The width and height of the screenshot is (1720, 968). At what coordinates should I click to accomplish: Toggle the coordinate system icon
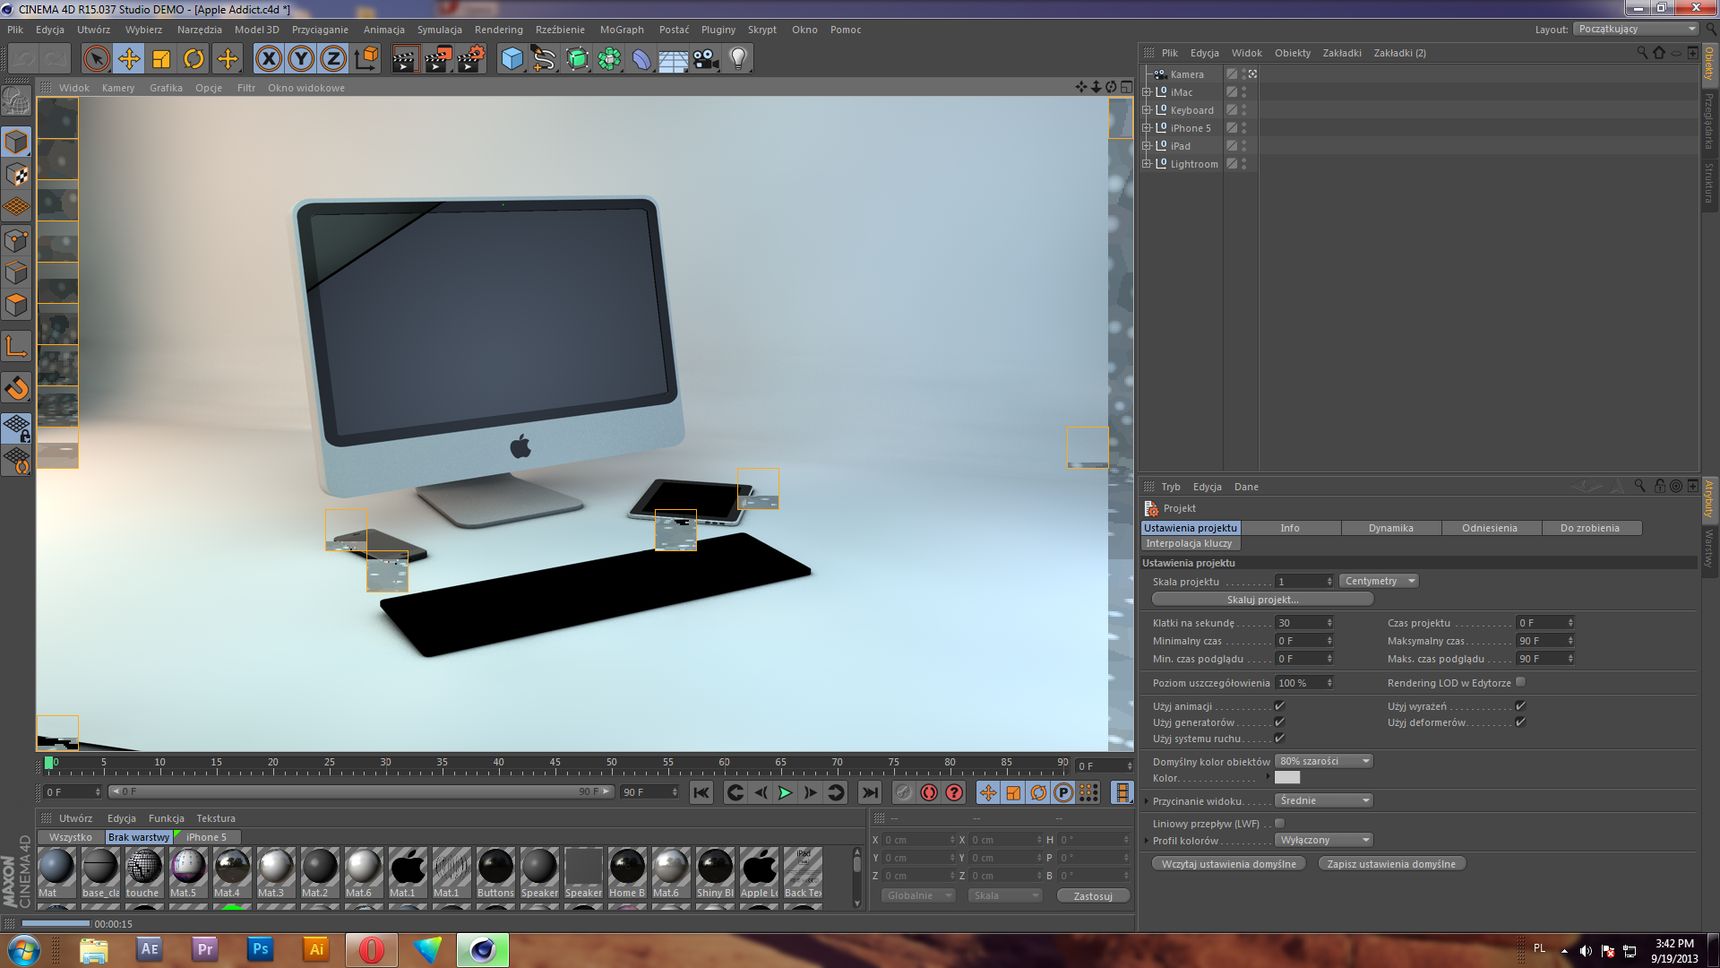click(367, 59)
